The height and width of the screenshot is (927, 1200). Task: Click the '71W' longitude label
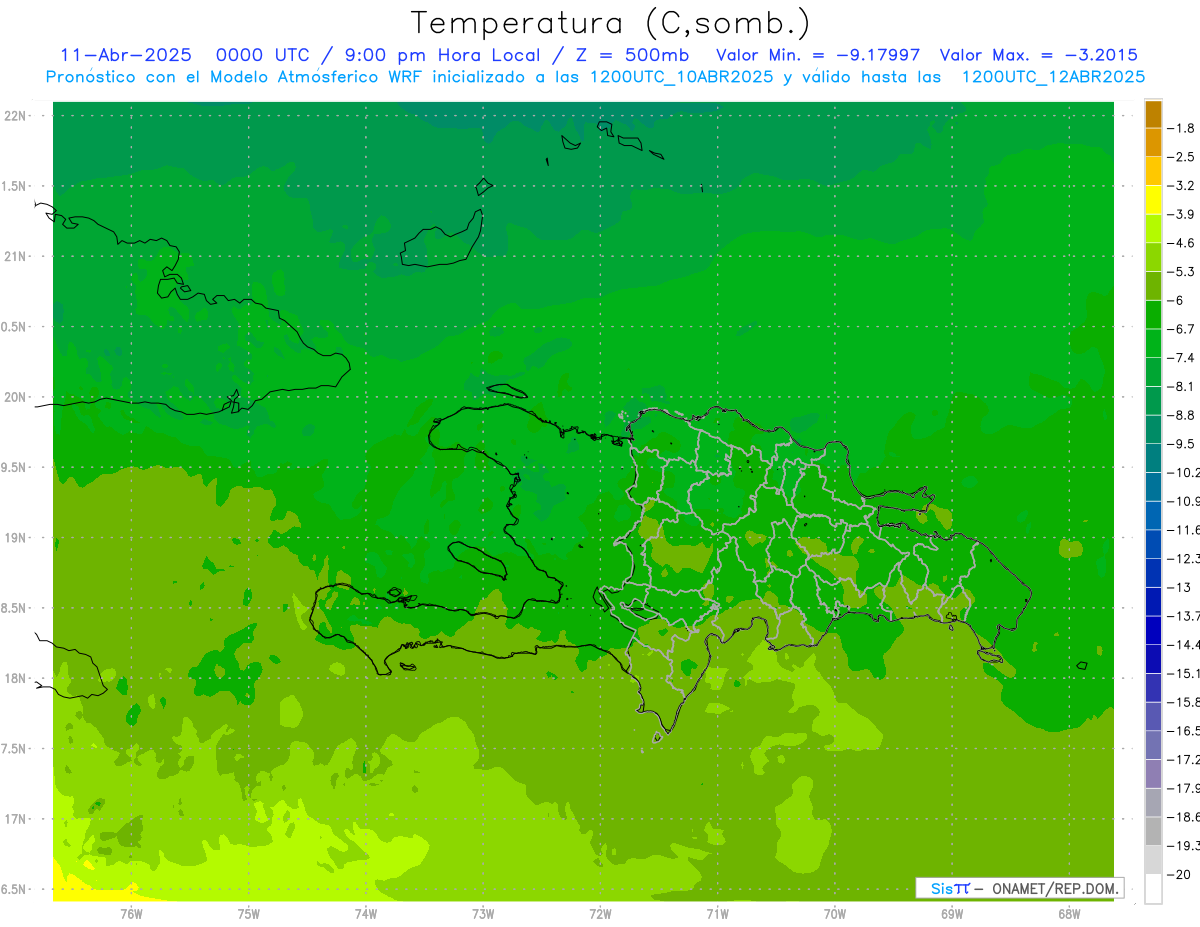coord(717,913)
